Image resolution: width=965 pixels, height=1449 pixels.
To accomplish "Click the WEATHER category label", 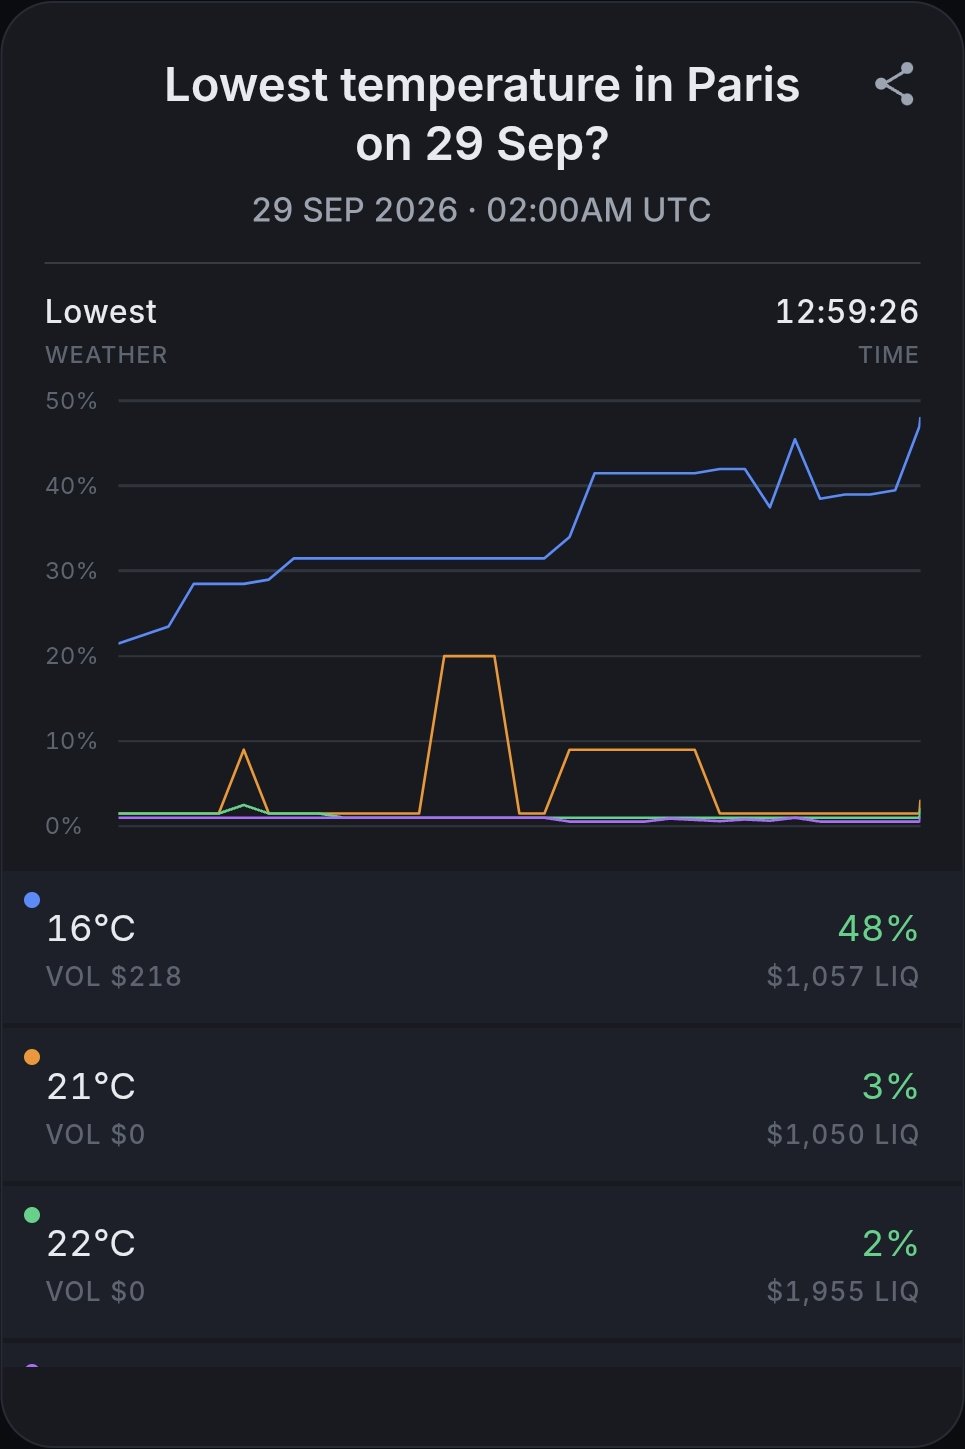I will [106, 355].
